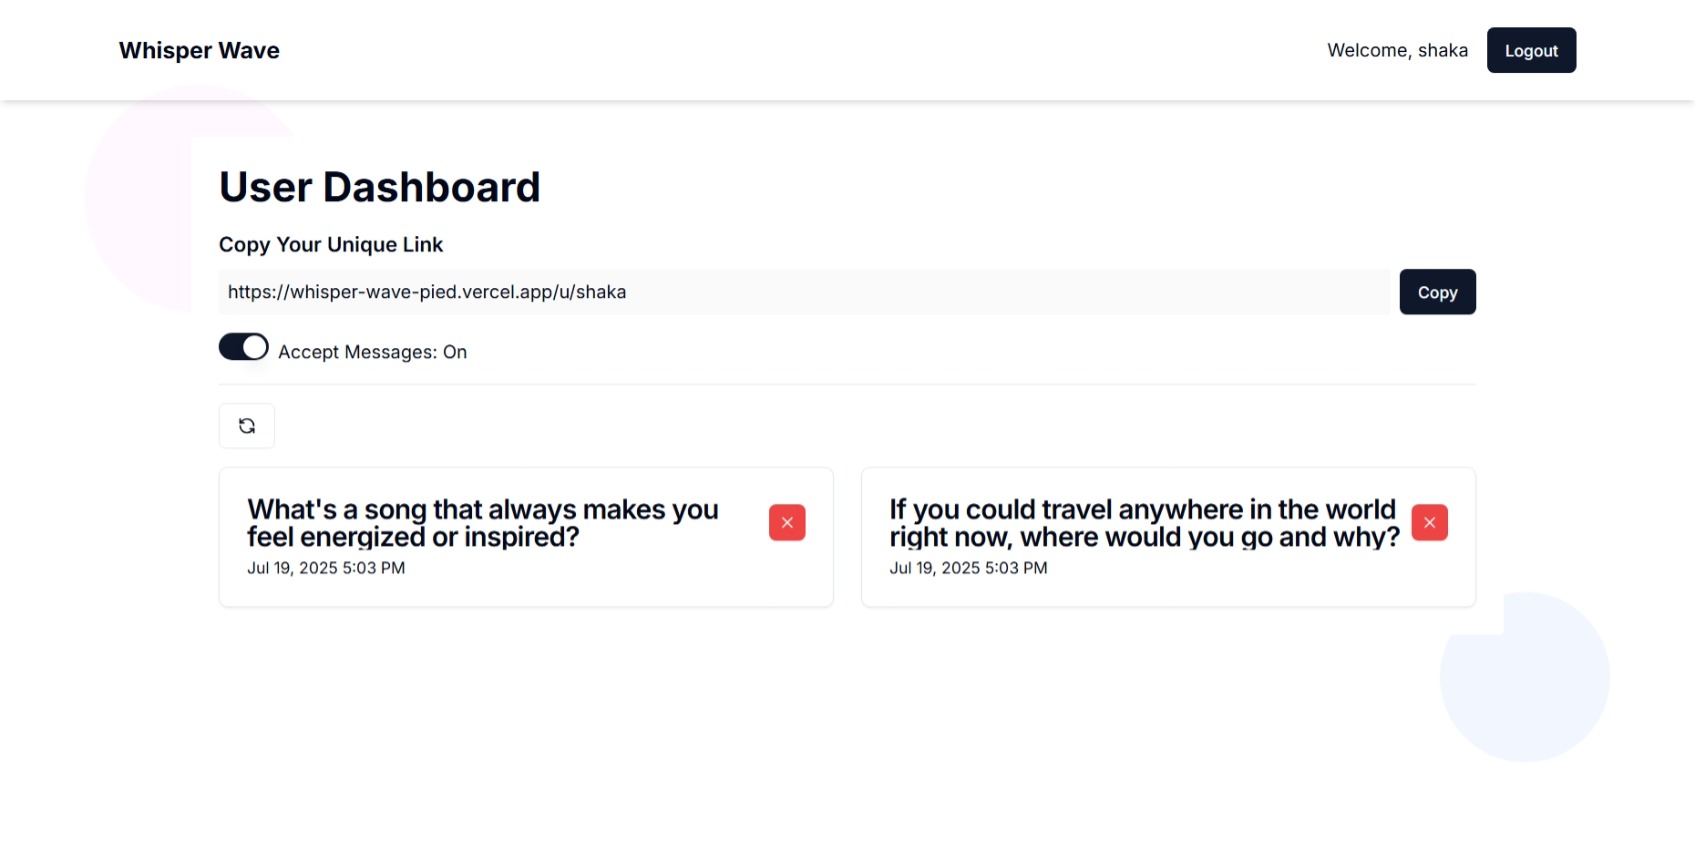This screenshot has height=846, width=1695.
Task: Delete the song question message
Action: (x=787, y=523)
